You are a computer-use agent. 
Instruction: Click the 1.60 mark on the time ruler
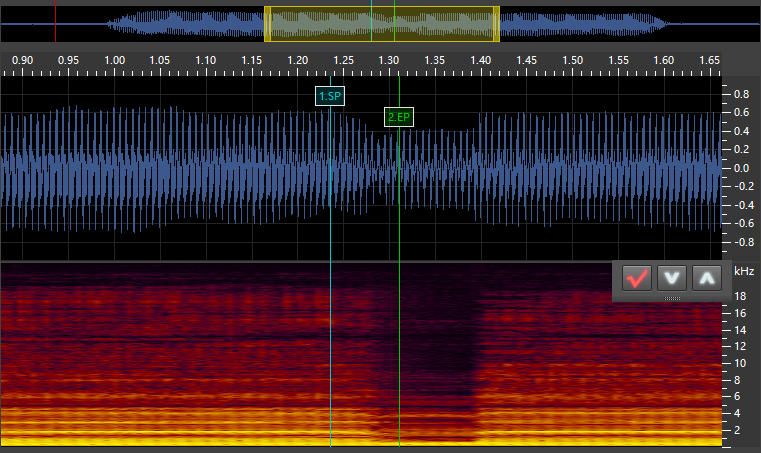[x=663, y=61]
